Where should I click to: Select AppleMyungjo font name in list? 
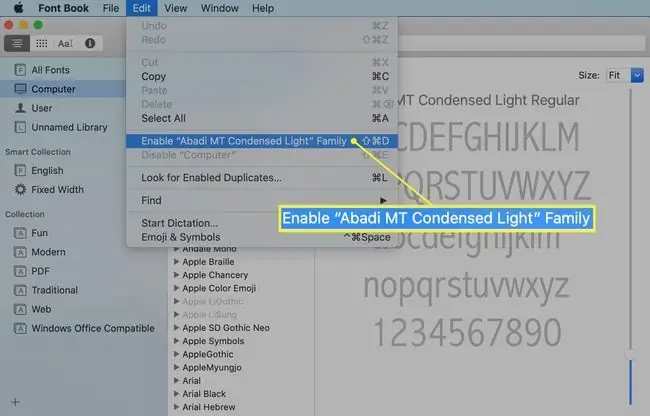click(x=212, y=368)
